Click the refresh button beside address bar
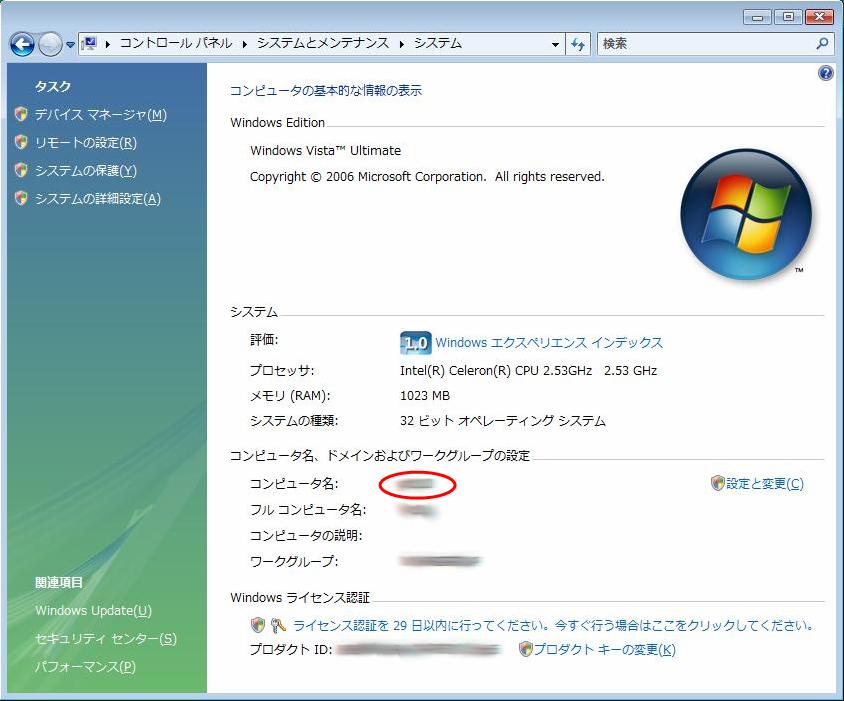Screen dimensions: 844x701 click(578, 44)
